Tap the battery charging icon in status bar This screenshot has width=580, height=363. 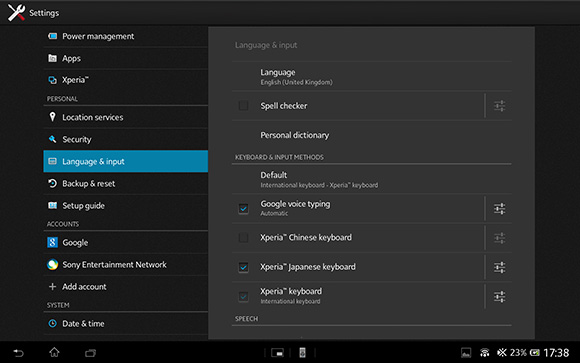coord(535,353)
